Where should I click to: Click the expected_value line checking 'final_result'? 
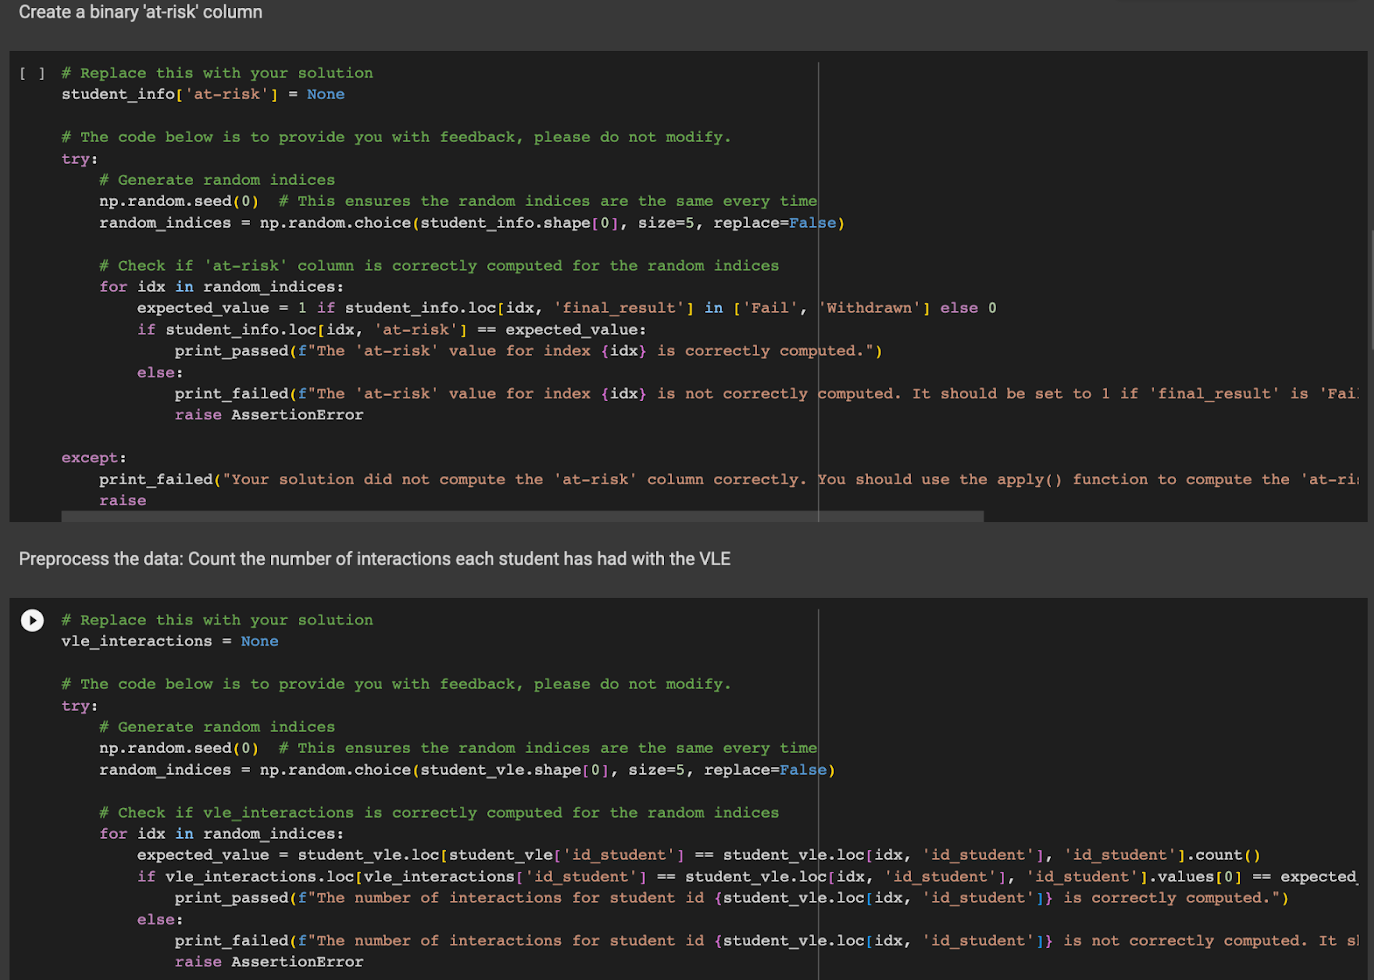pyautogui.click(x=565, y=308)
